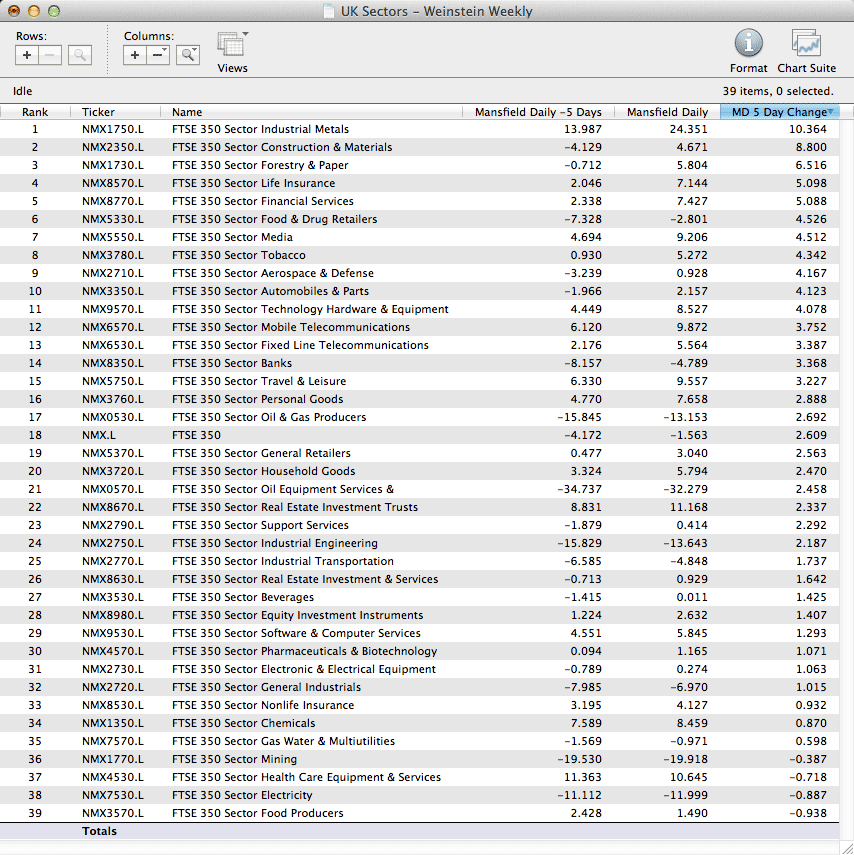The image size is (854, 855).
Task: Click the Rows search magnifier button
Action: (80, 55)
